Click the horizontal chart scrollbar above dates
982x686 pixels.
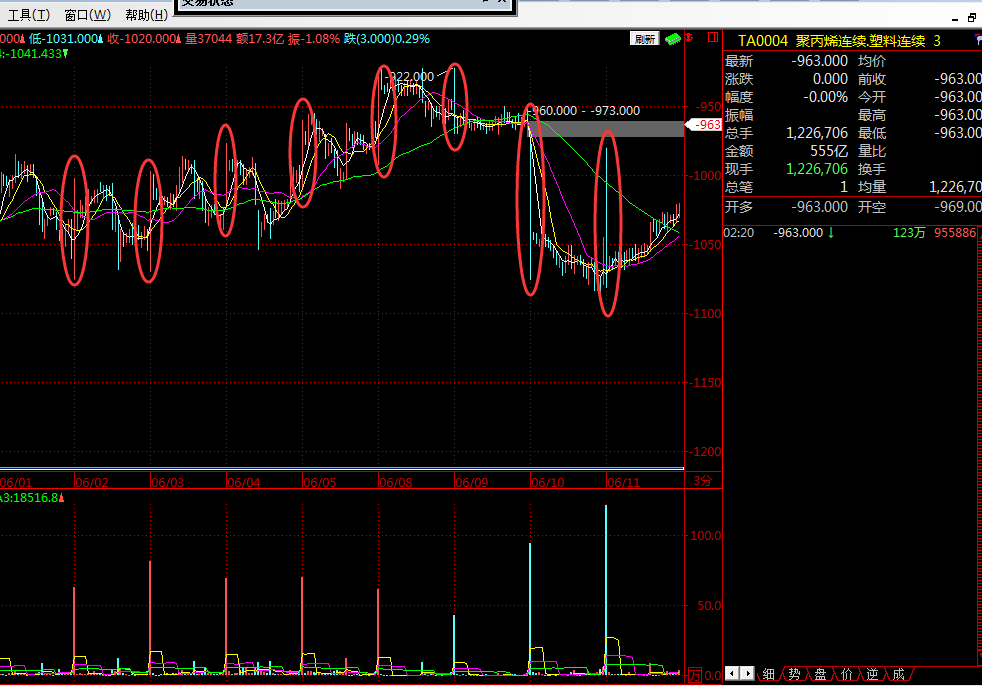[x=340, y=469]
